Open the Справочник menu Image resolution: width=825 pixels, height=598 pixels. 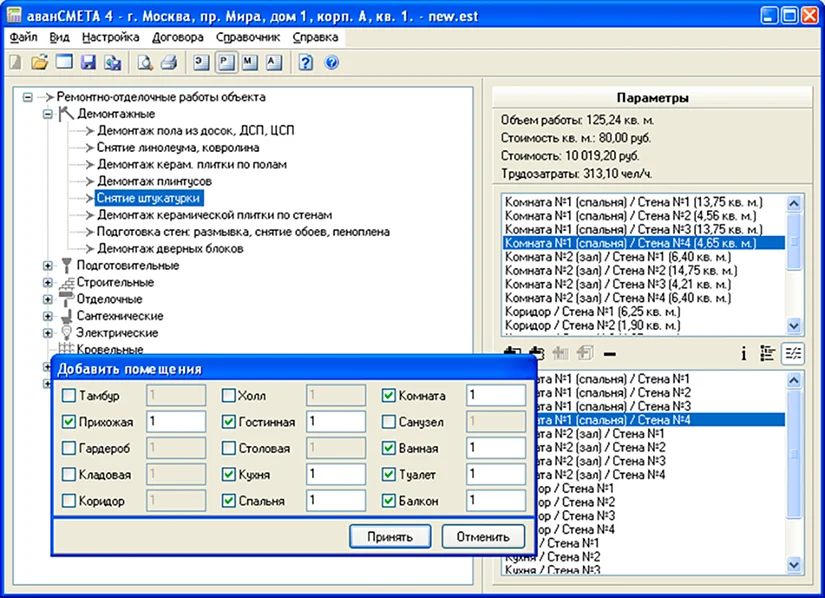(248, 37)
